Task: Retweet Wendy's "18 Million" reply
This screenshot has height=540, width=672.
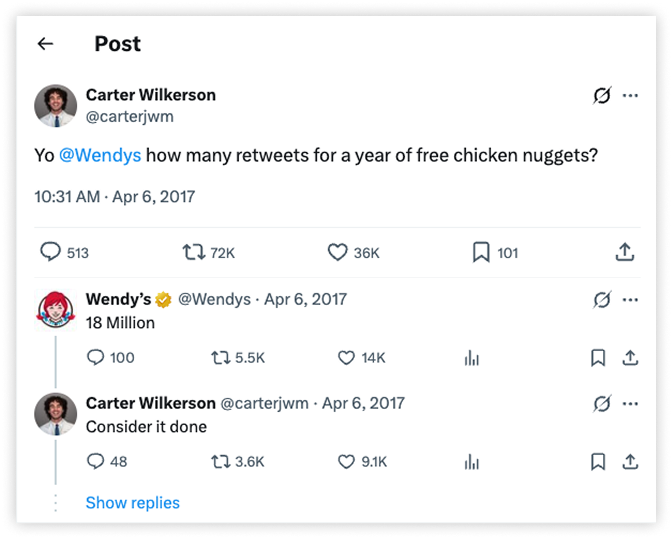Action: tap(219, 357)
